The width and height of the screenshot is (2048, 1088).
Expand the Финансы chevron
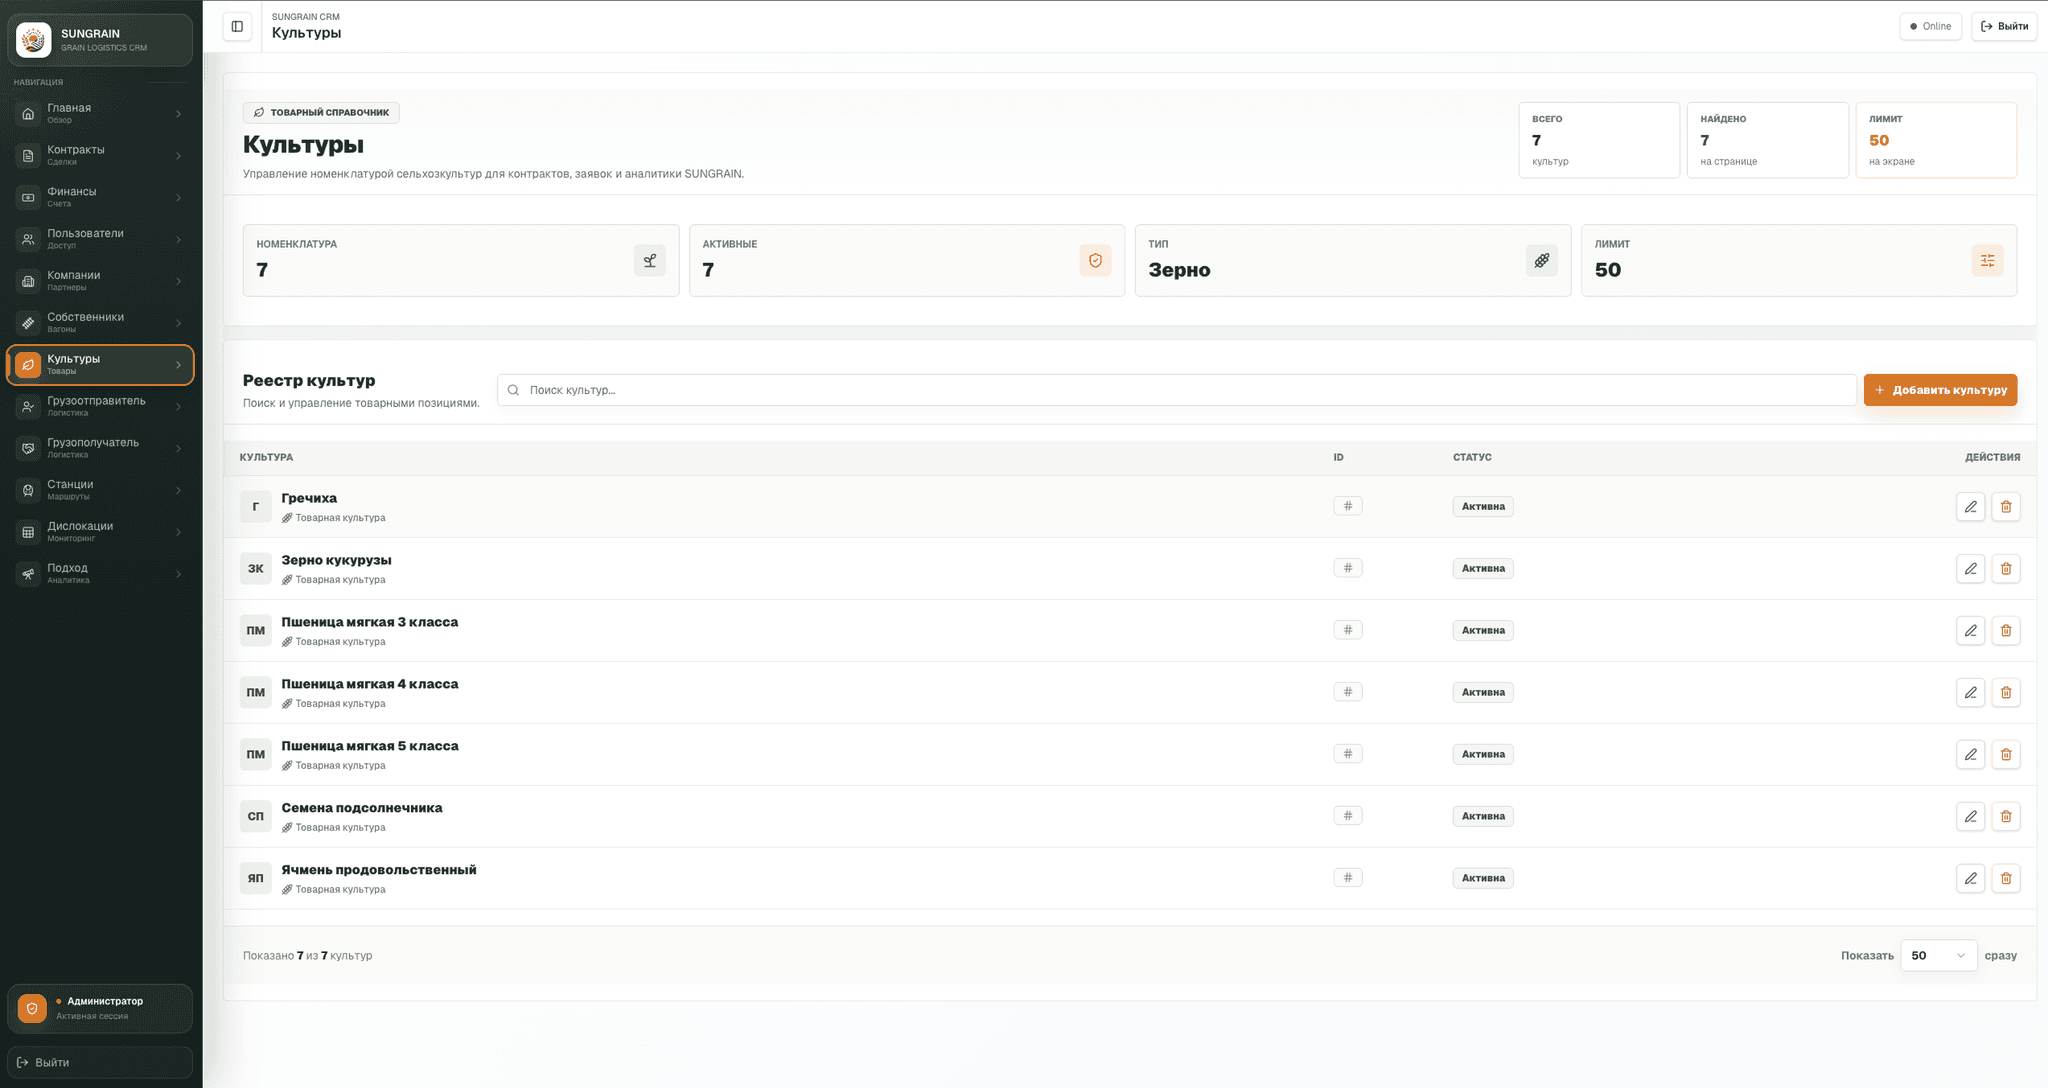pos(178,198)
